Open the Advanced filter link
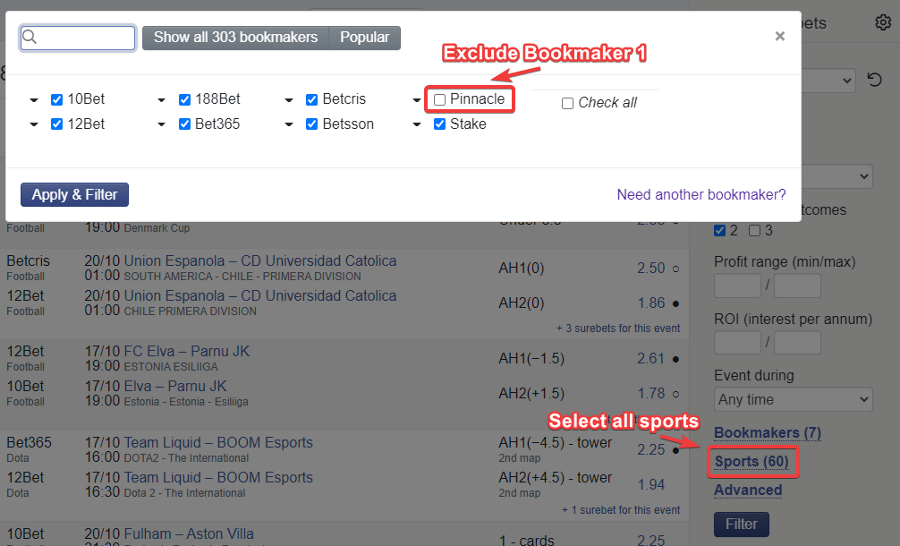Screen dimensions: 900x546 748,490
